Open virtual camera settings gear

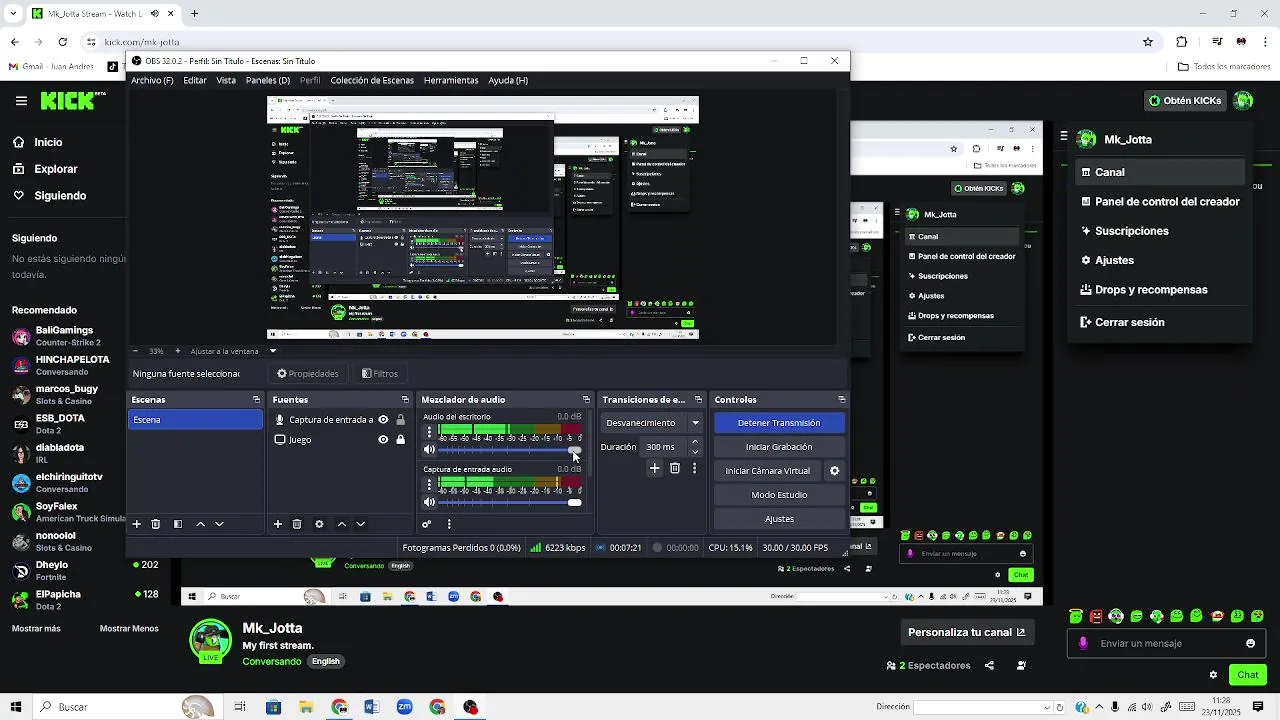click(x=835, y=471)
